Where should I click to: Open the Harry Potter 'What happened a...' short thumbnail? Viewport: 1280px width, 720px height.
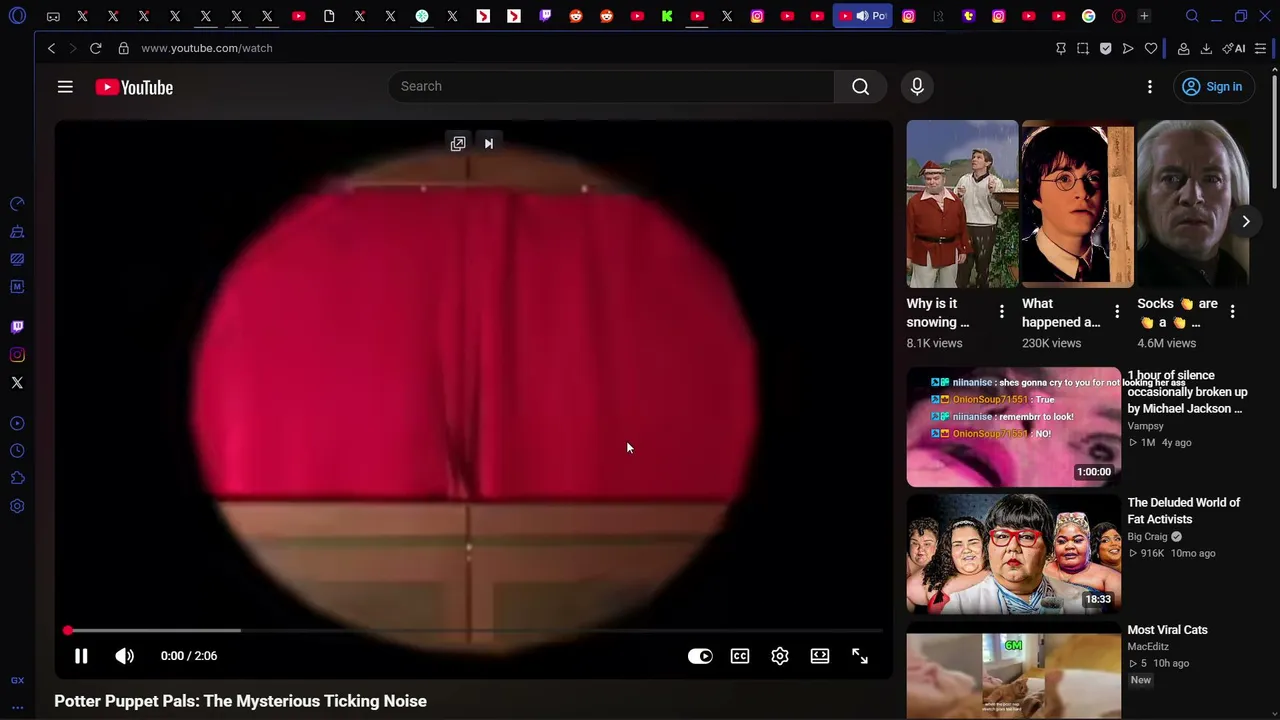coord(1077,204)
